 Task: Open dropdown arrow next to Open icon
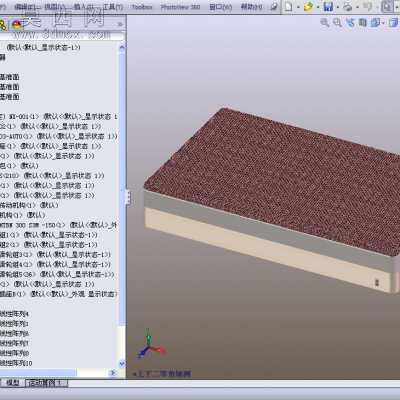click(318, 7)
